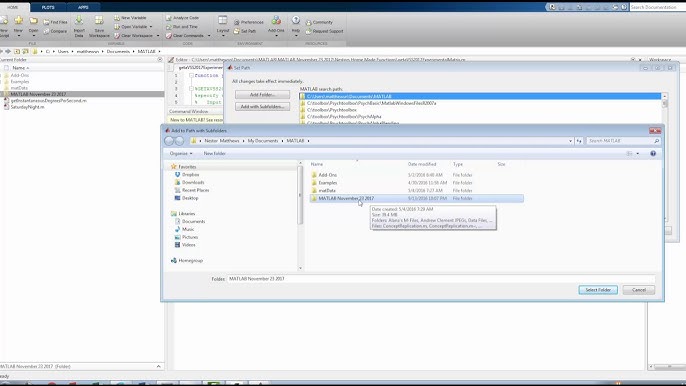Click the back arrow in folder dialog
This screenshot has width=686, height=386.
click(x=169, y=141)
